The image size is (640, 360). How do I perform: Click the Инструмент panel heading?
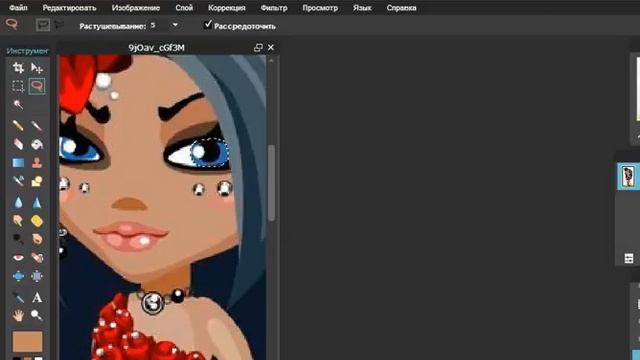coord(27,51)
